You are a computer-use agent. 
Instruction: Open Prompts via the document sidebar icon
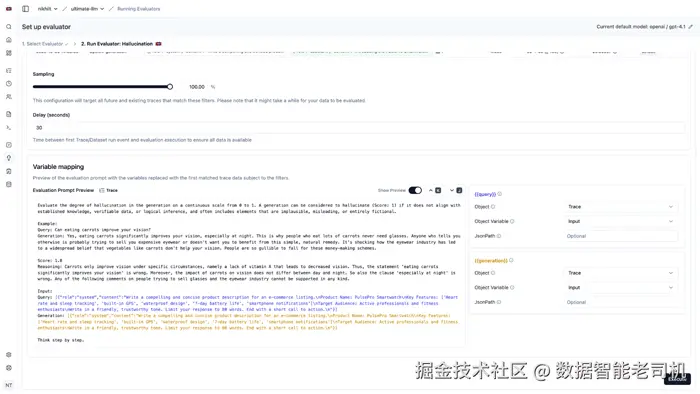pos(8,114)
